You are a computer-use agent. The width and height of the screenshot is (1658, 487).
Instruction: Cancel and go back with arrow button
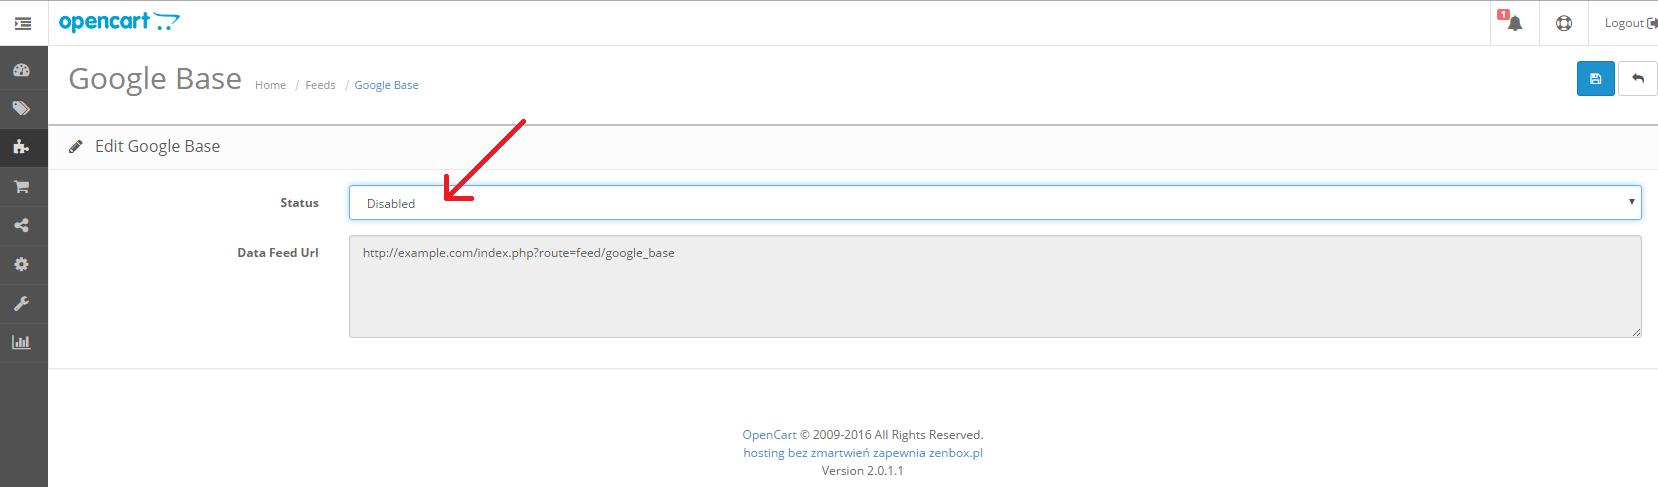point(1638,79)
